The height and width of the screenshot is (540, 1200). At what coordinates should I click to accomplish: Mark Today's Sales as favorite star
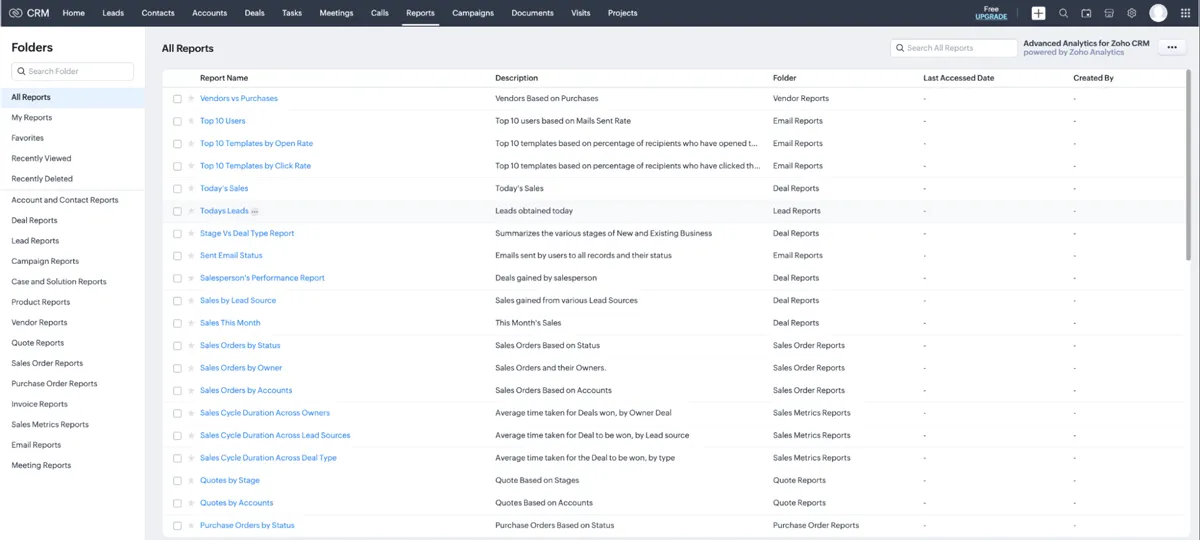pos(191,188)
